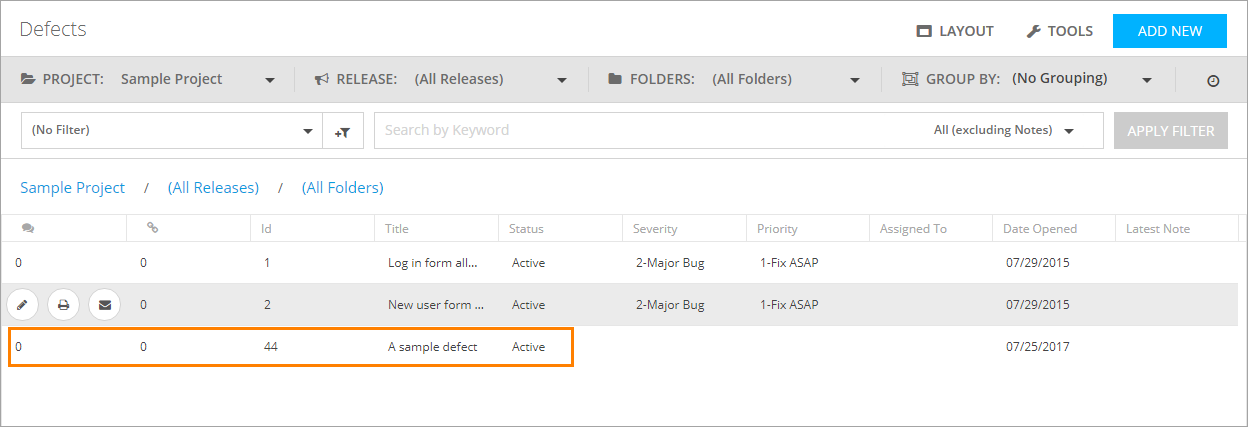1248x427 pixels.
Task: Follow the Sample Project breadcrumb link
Action: tap(73, 188)
